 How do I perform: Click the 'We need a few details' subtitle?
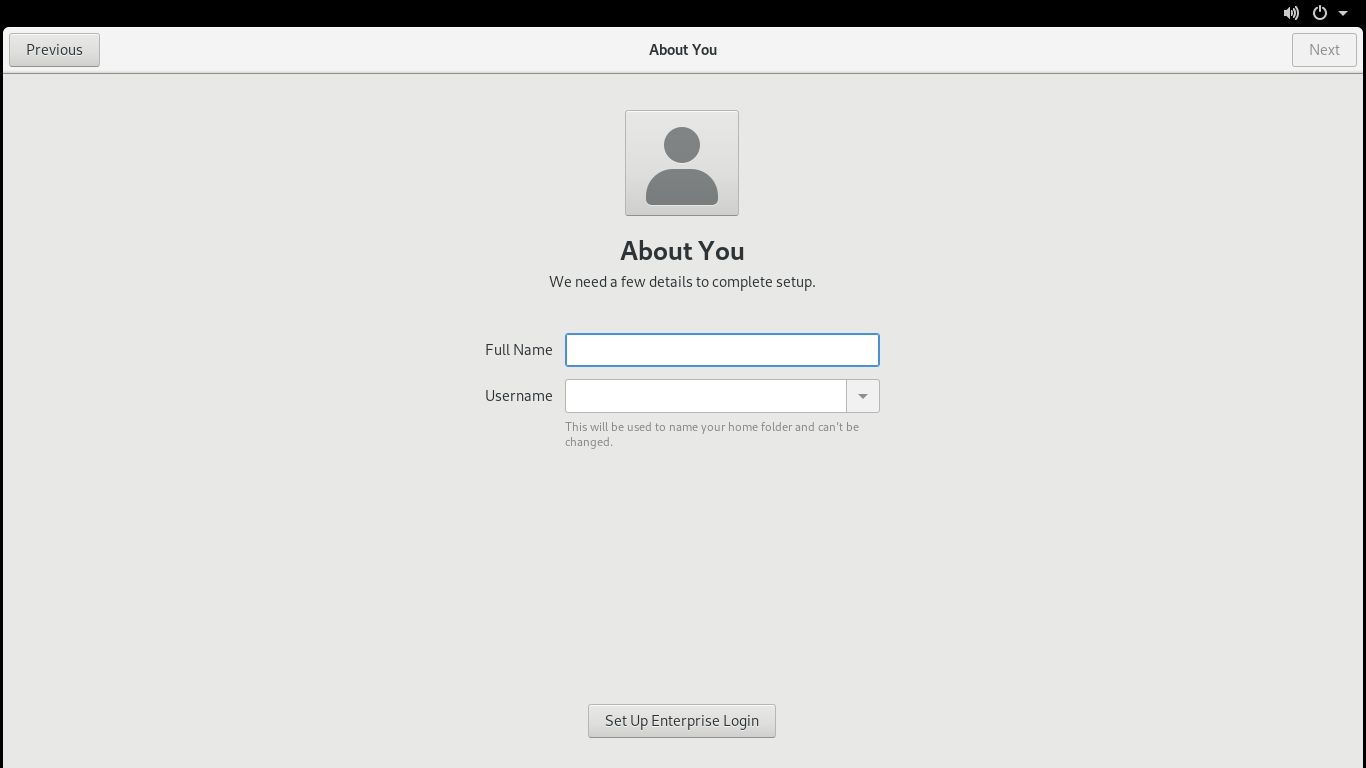point(682,282)
